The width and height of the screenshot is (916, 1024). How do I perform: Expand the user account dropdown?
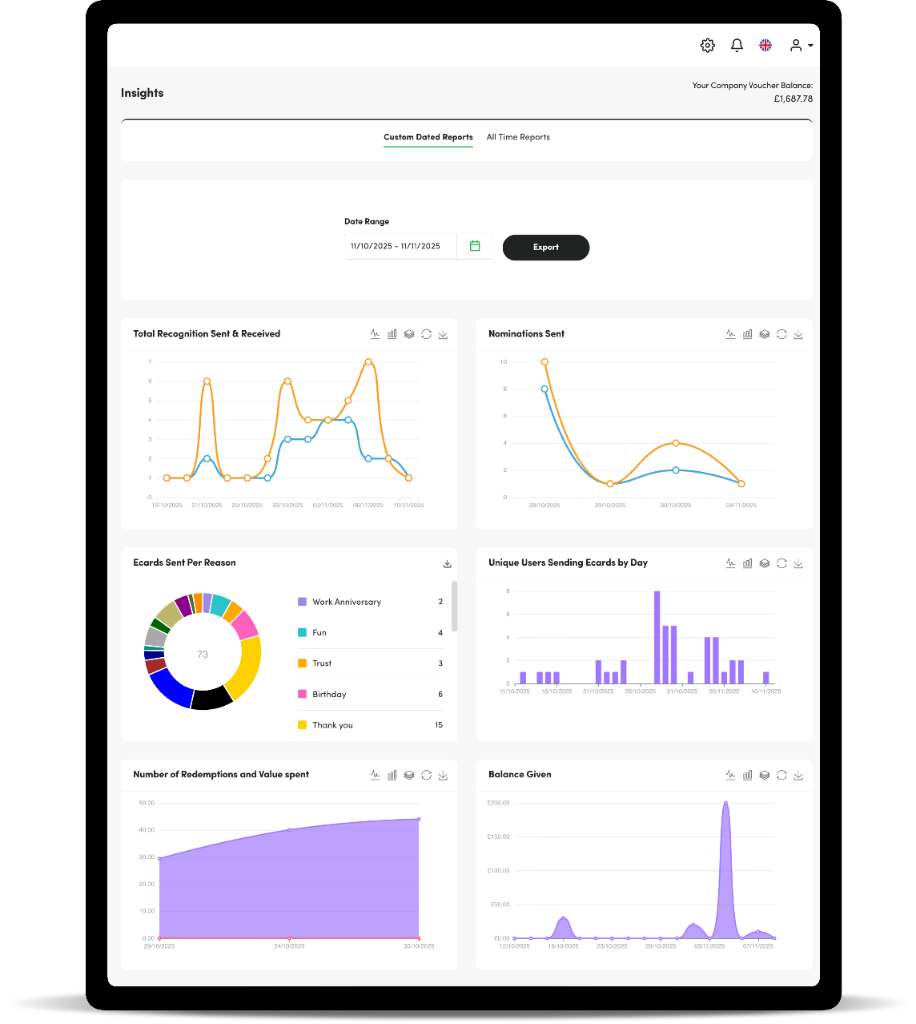pyautogui.click(x=800, y=45)
